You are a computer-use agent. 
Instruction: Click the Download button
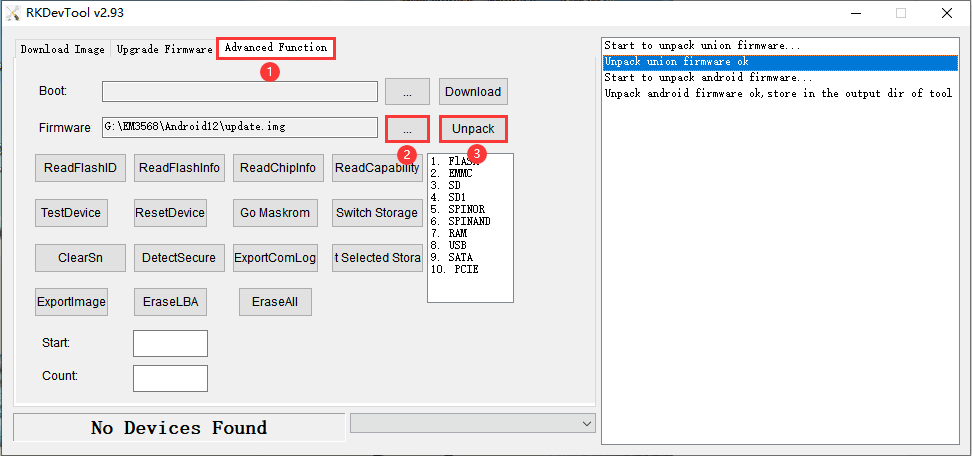473,91
